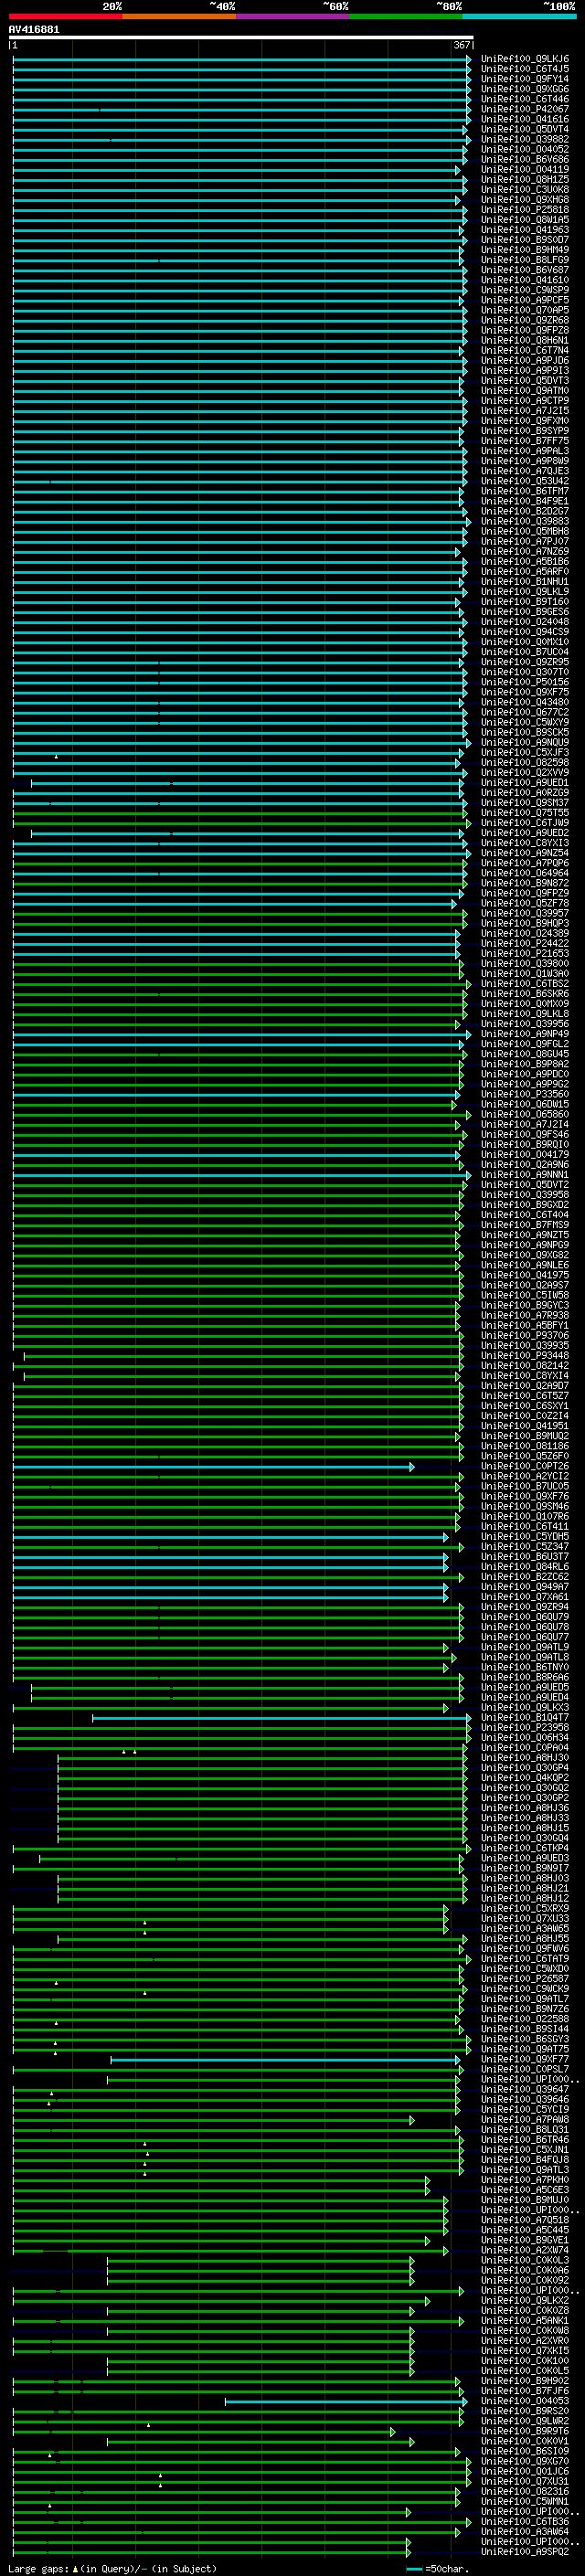Click the UniRef100_Q39882 entry

[x=525, y=139]
